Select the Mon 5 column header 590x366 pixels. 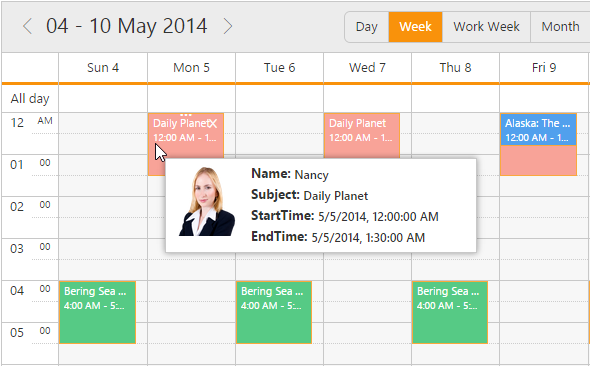pos(191,68)
